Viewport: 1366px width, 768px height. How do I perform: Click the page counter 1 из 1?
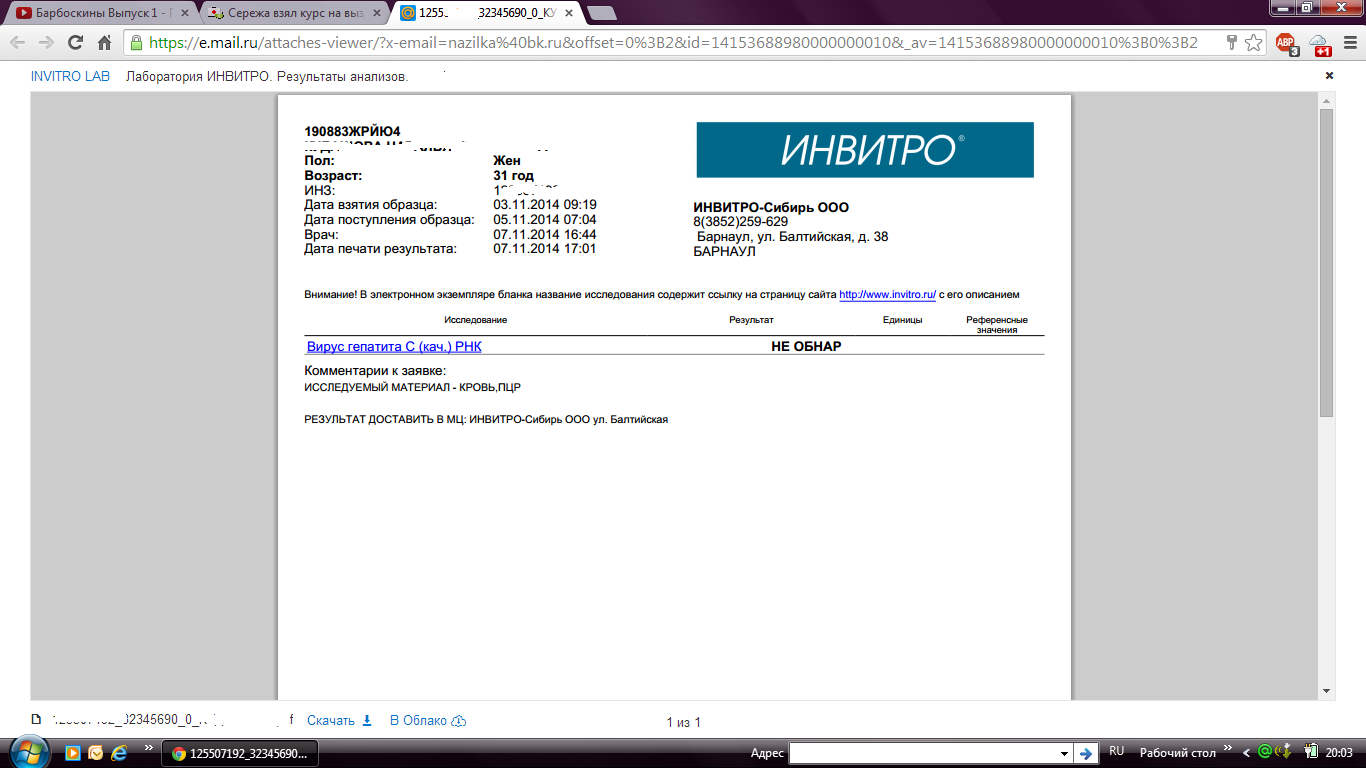click(684, 721)
